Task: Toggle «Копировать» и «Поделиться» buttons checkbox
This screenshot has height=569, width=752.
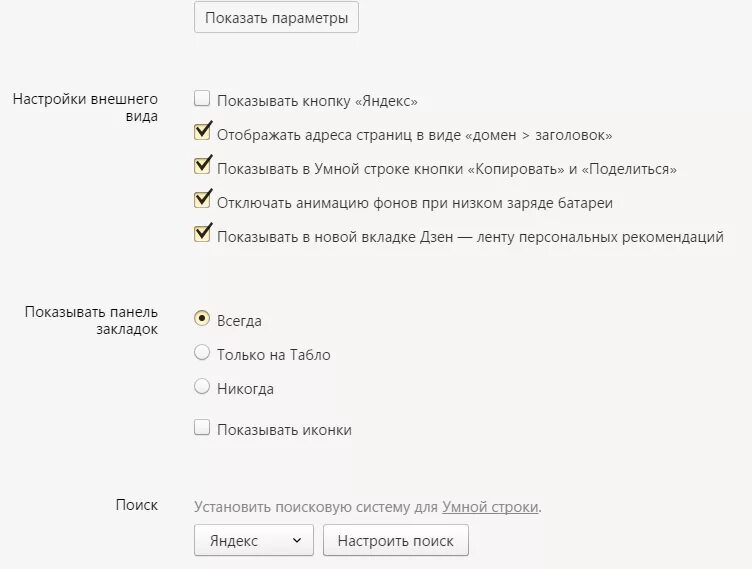Action: pyautogui.click(x=202, y=166)
